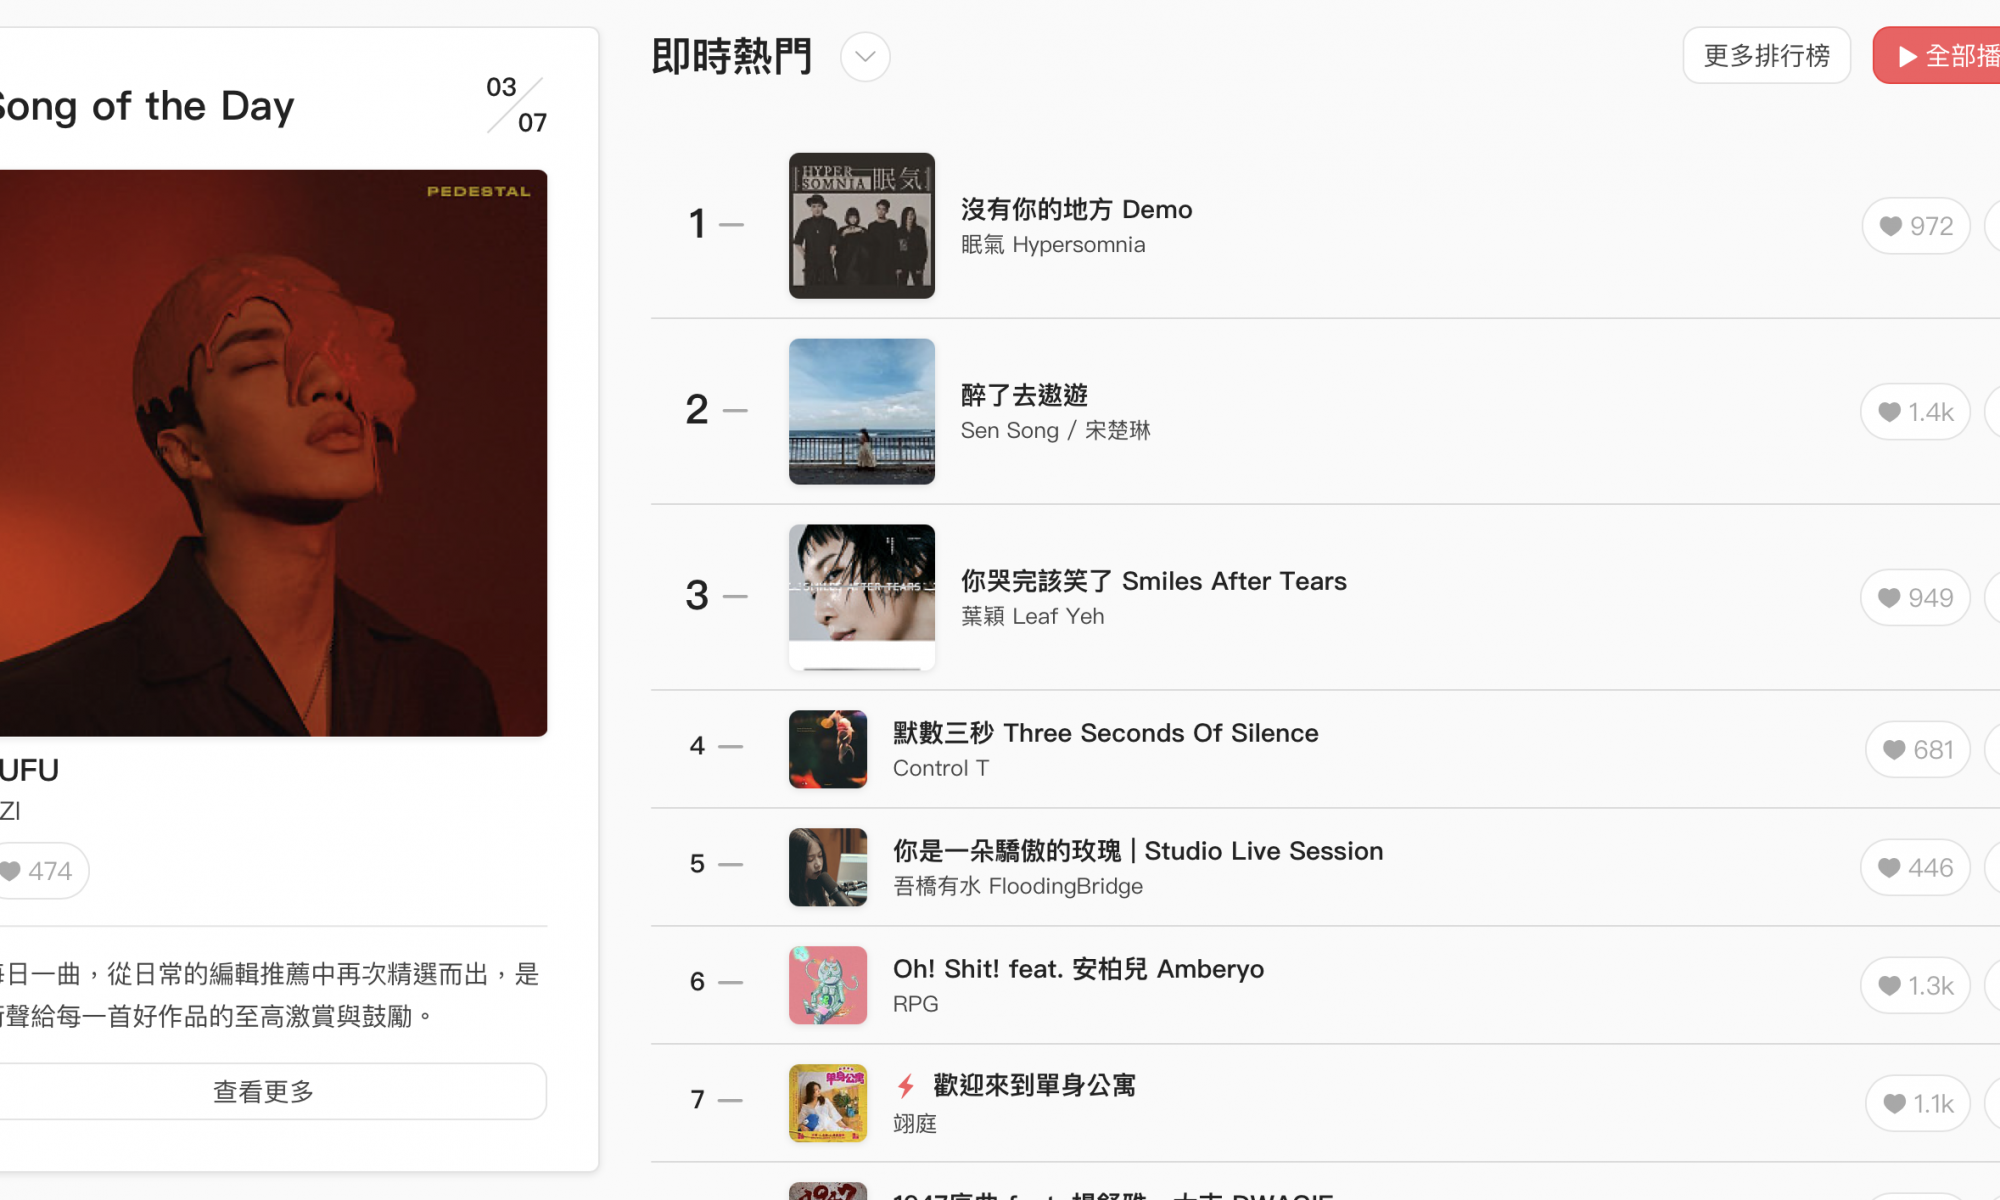
Task: Click the heart icon showing 681 likes
Action: click(1917, 750)
